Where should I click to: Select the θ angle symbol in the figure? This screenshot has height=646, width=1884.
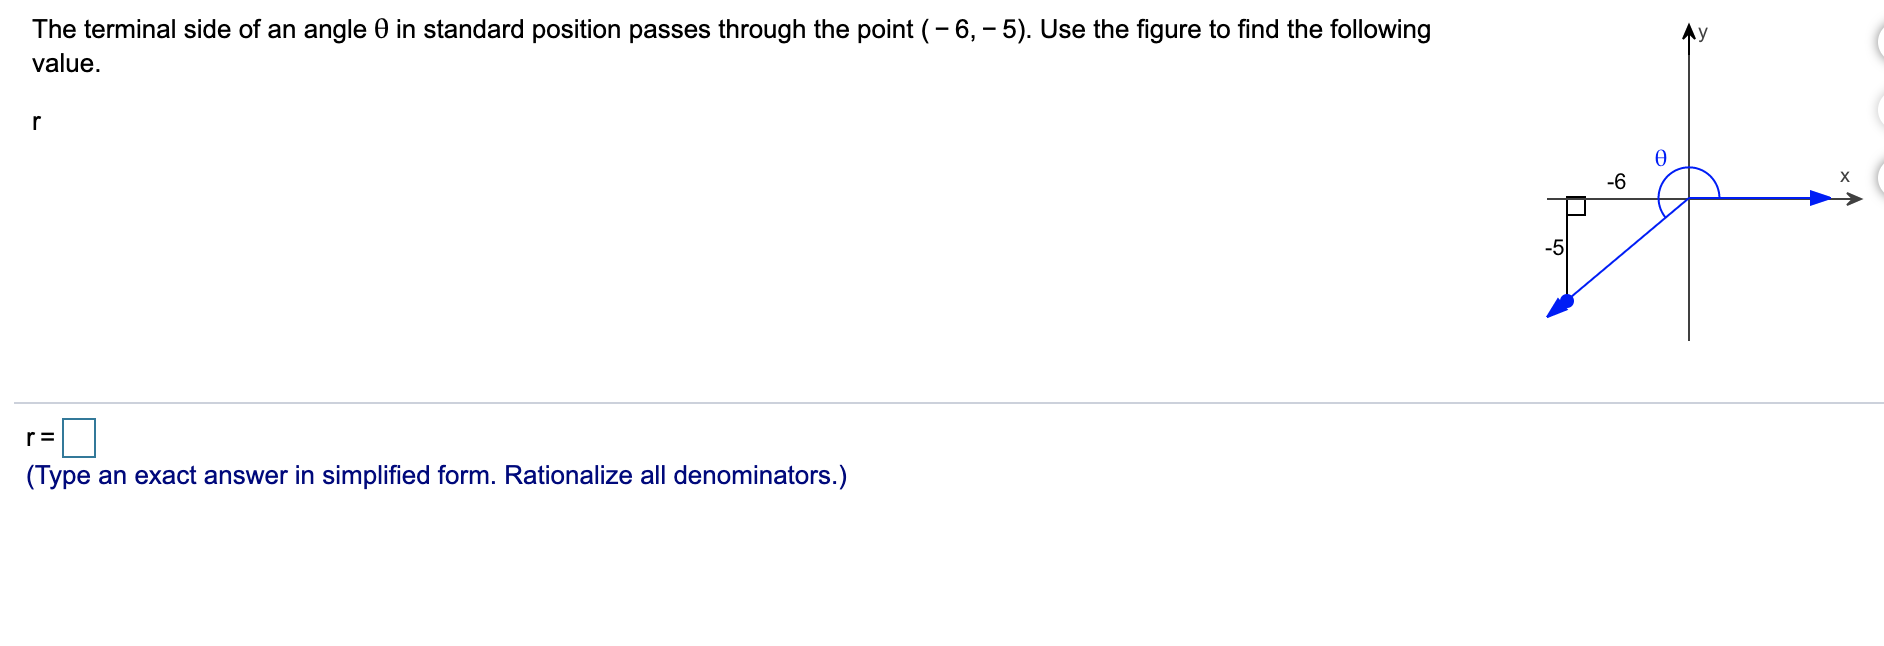(1659, 158)
